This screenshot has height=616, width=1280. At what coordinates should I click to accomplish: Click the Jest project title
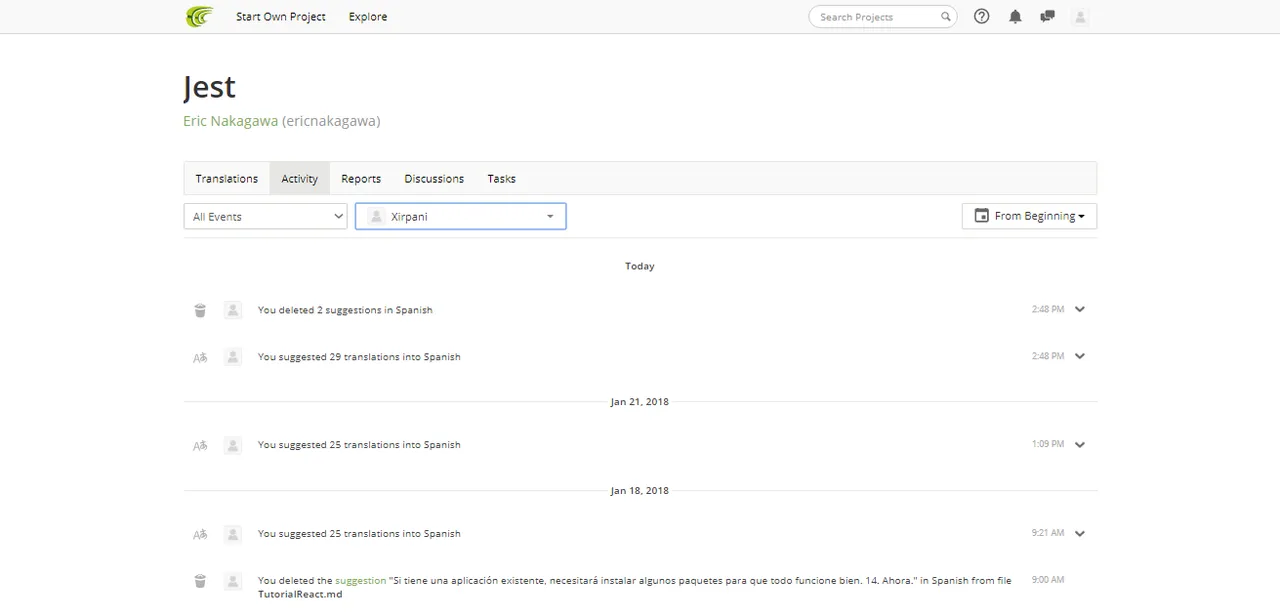[210, 88]
